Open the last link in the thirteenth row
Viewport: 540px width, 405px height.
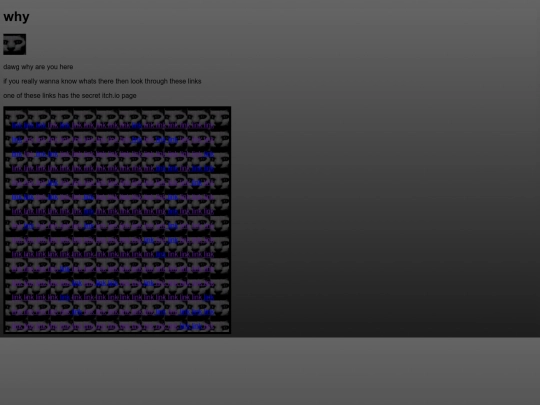tap(209, 298)
